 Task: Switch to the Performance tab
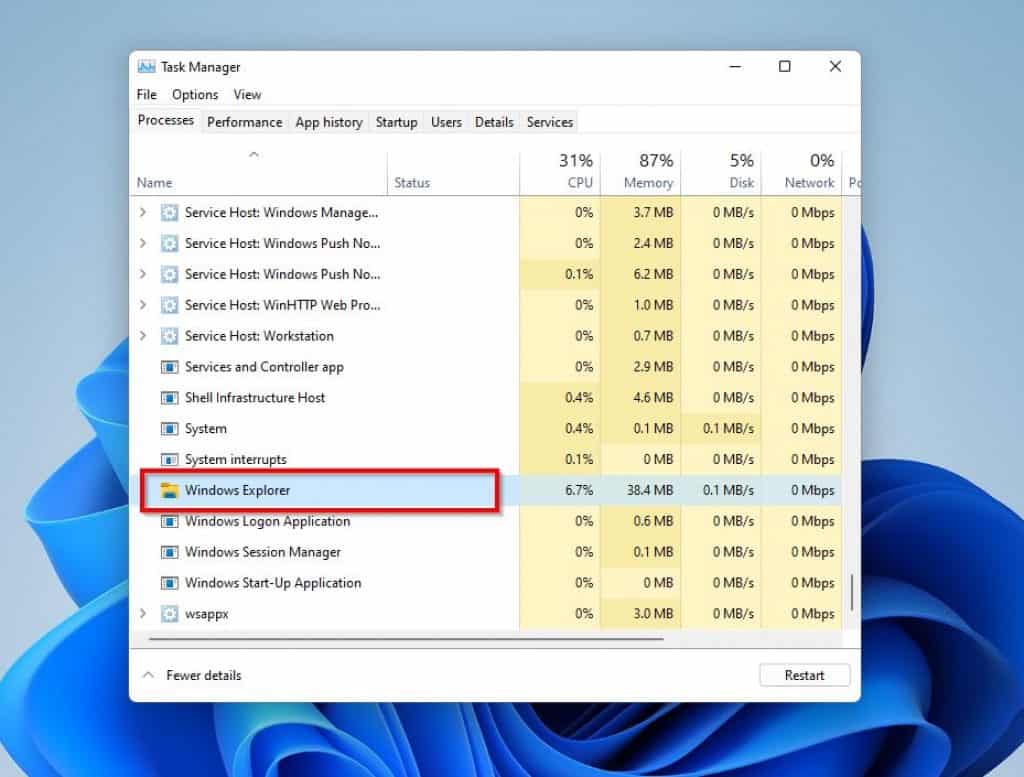click(x=244, y=122)
